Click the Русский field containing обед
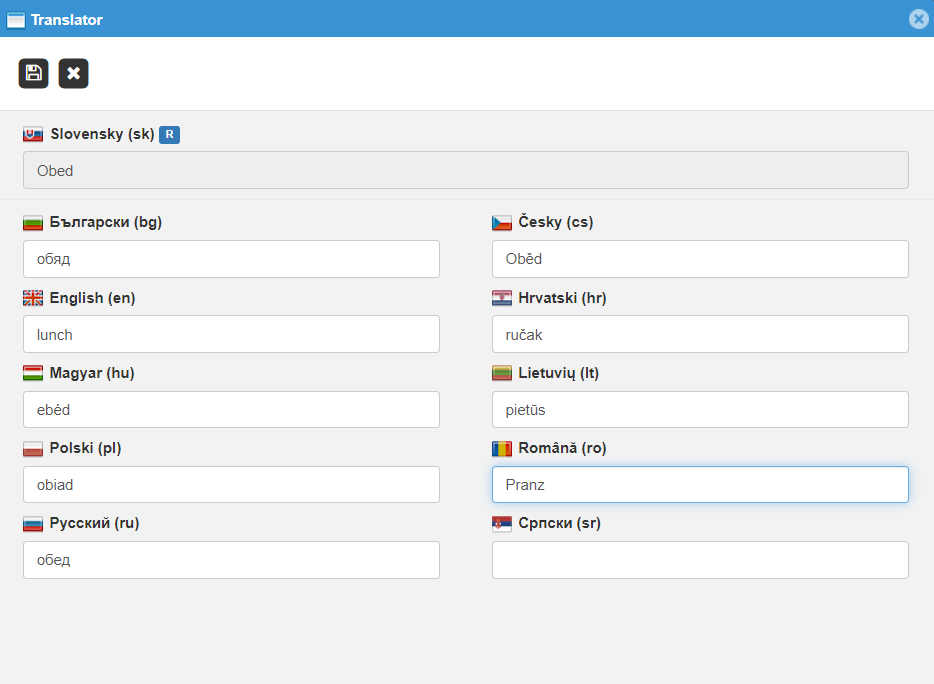 [231, 560]
